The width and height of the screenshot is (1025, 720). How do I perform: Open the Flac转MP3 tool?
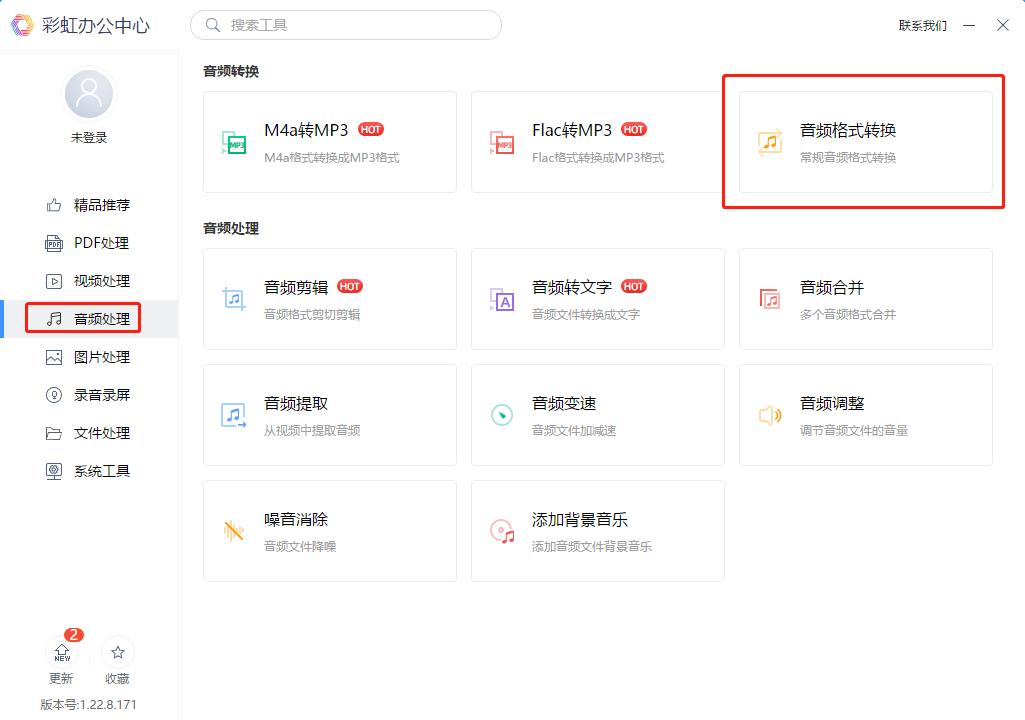(597, 142)
